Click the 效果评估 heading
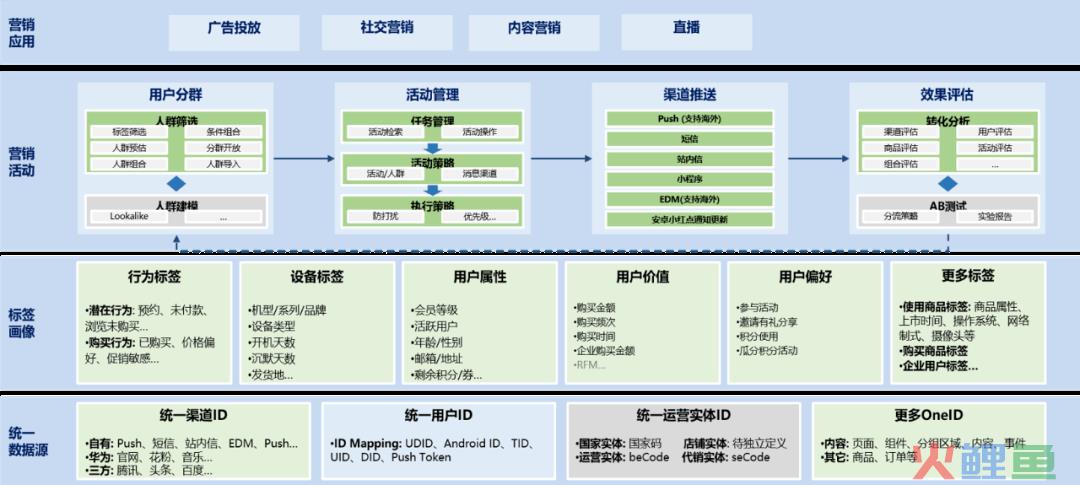Viewport: 1080px width, 485px height. [946, 95]
